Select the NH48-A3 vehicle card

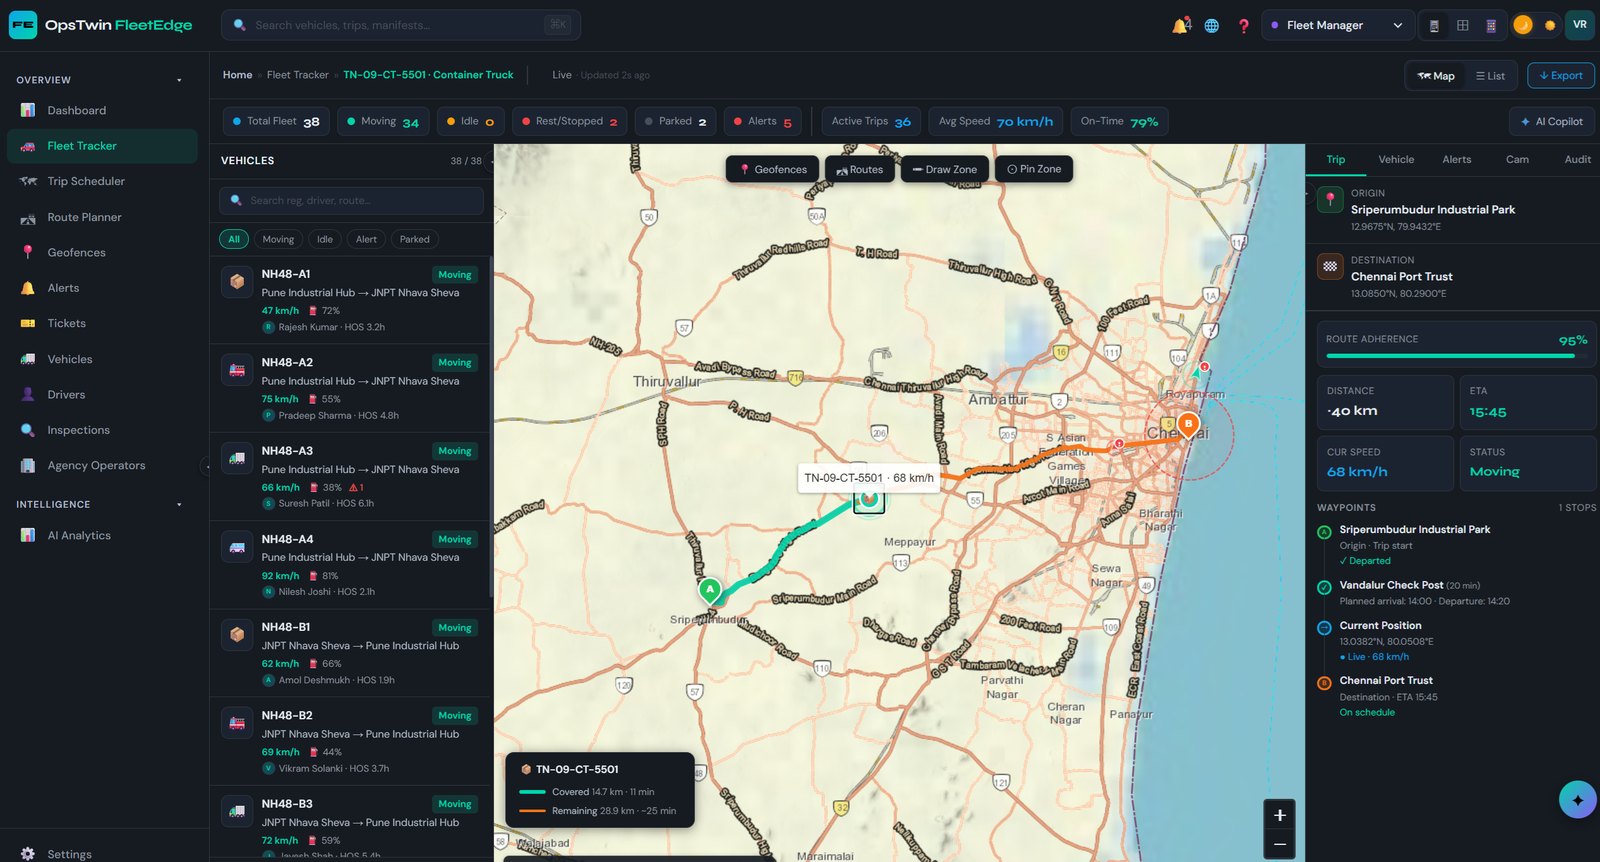(350, 476)
